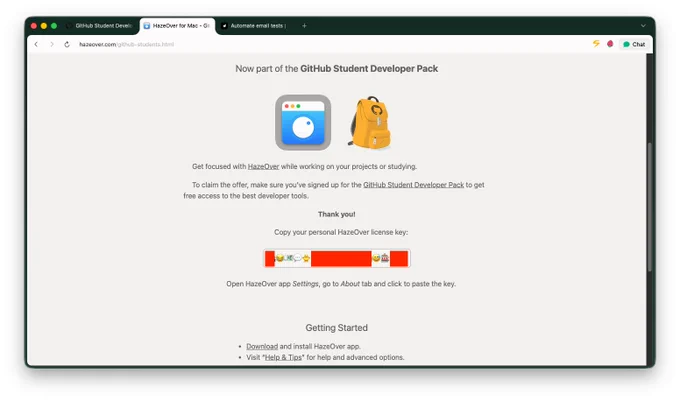Close the browser window red button
This screenshot has height=401, width=680.
34,26
